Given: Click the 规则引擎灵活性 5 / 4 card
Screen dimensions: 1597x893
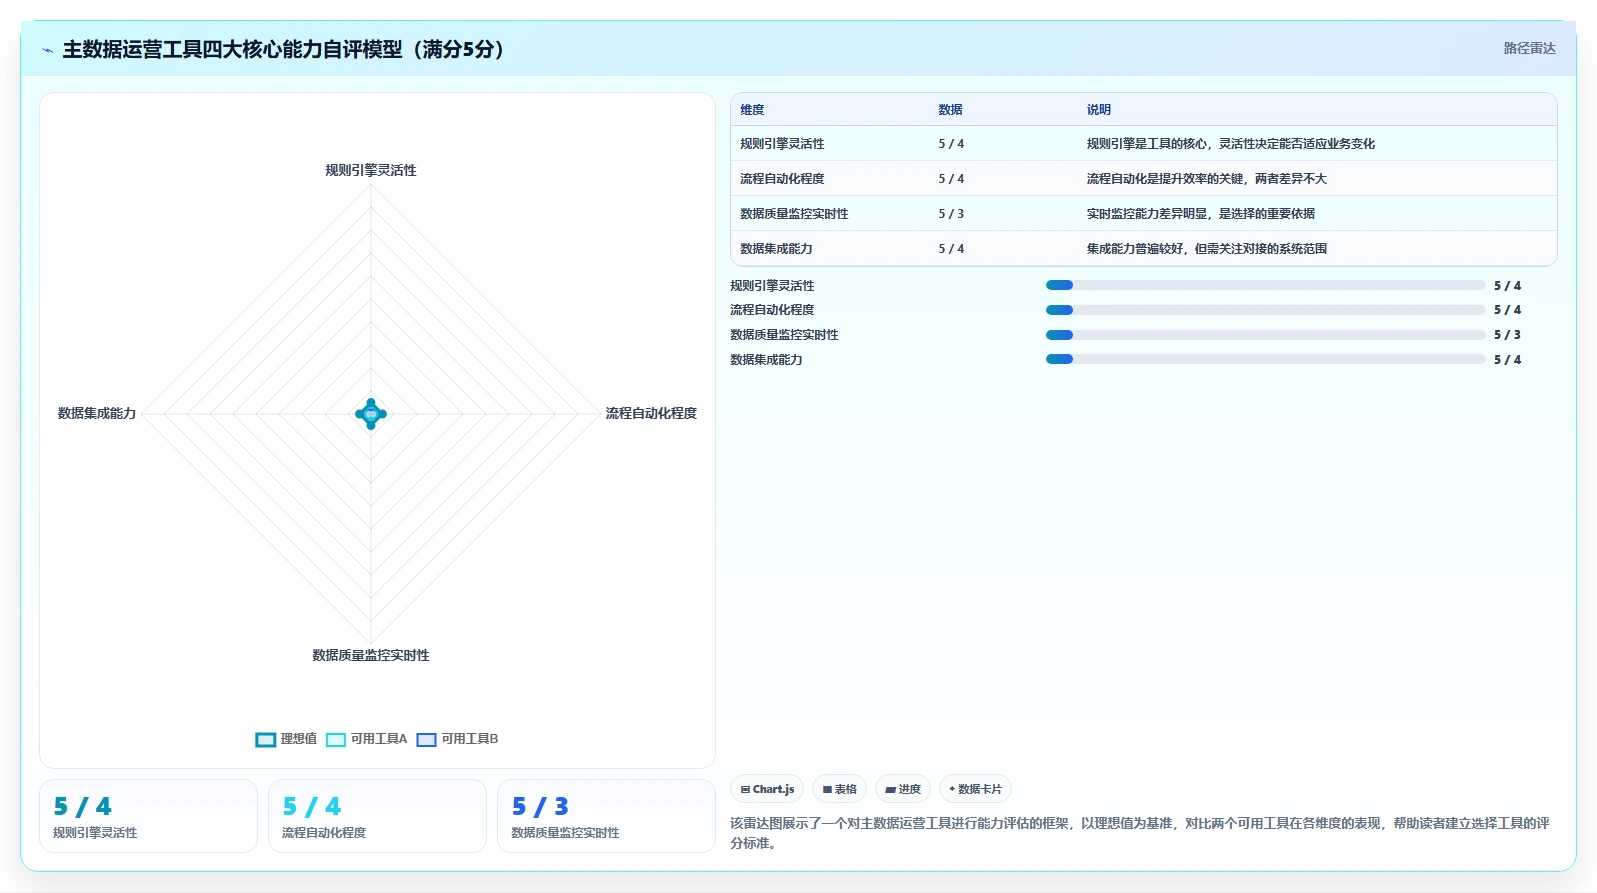Looking at the screenshot, I should pos(148,816).
